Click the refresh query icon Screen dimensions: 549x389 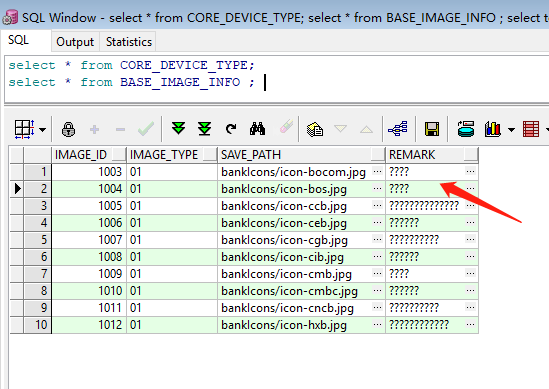click(x=231, y=129)
